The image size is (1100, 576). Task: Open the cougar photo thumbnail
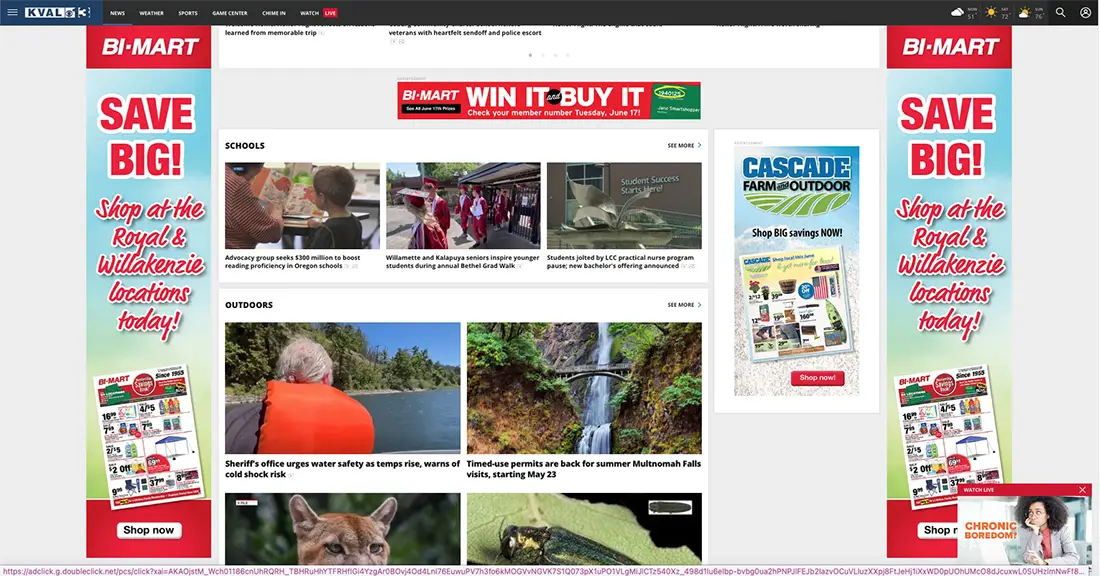point(342,529)
